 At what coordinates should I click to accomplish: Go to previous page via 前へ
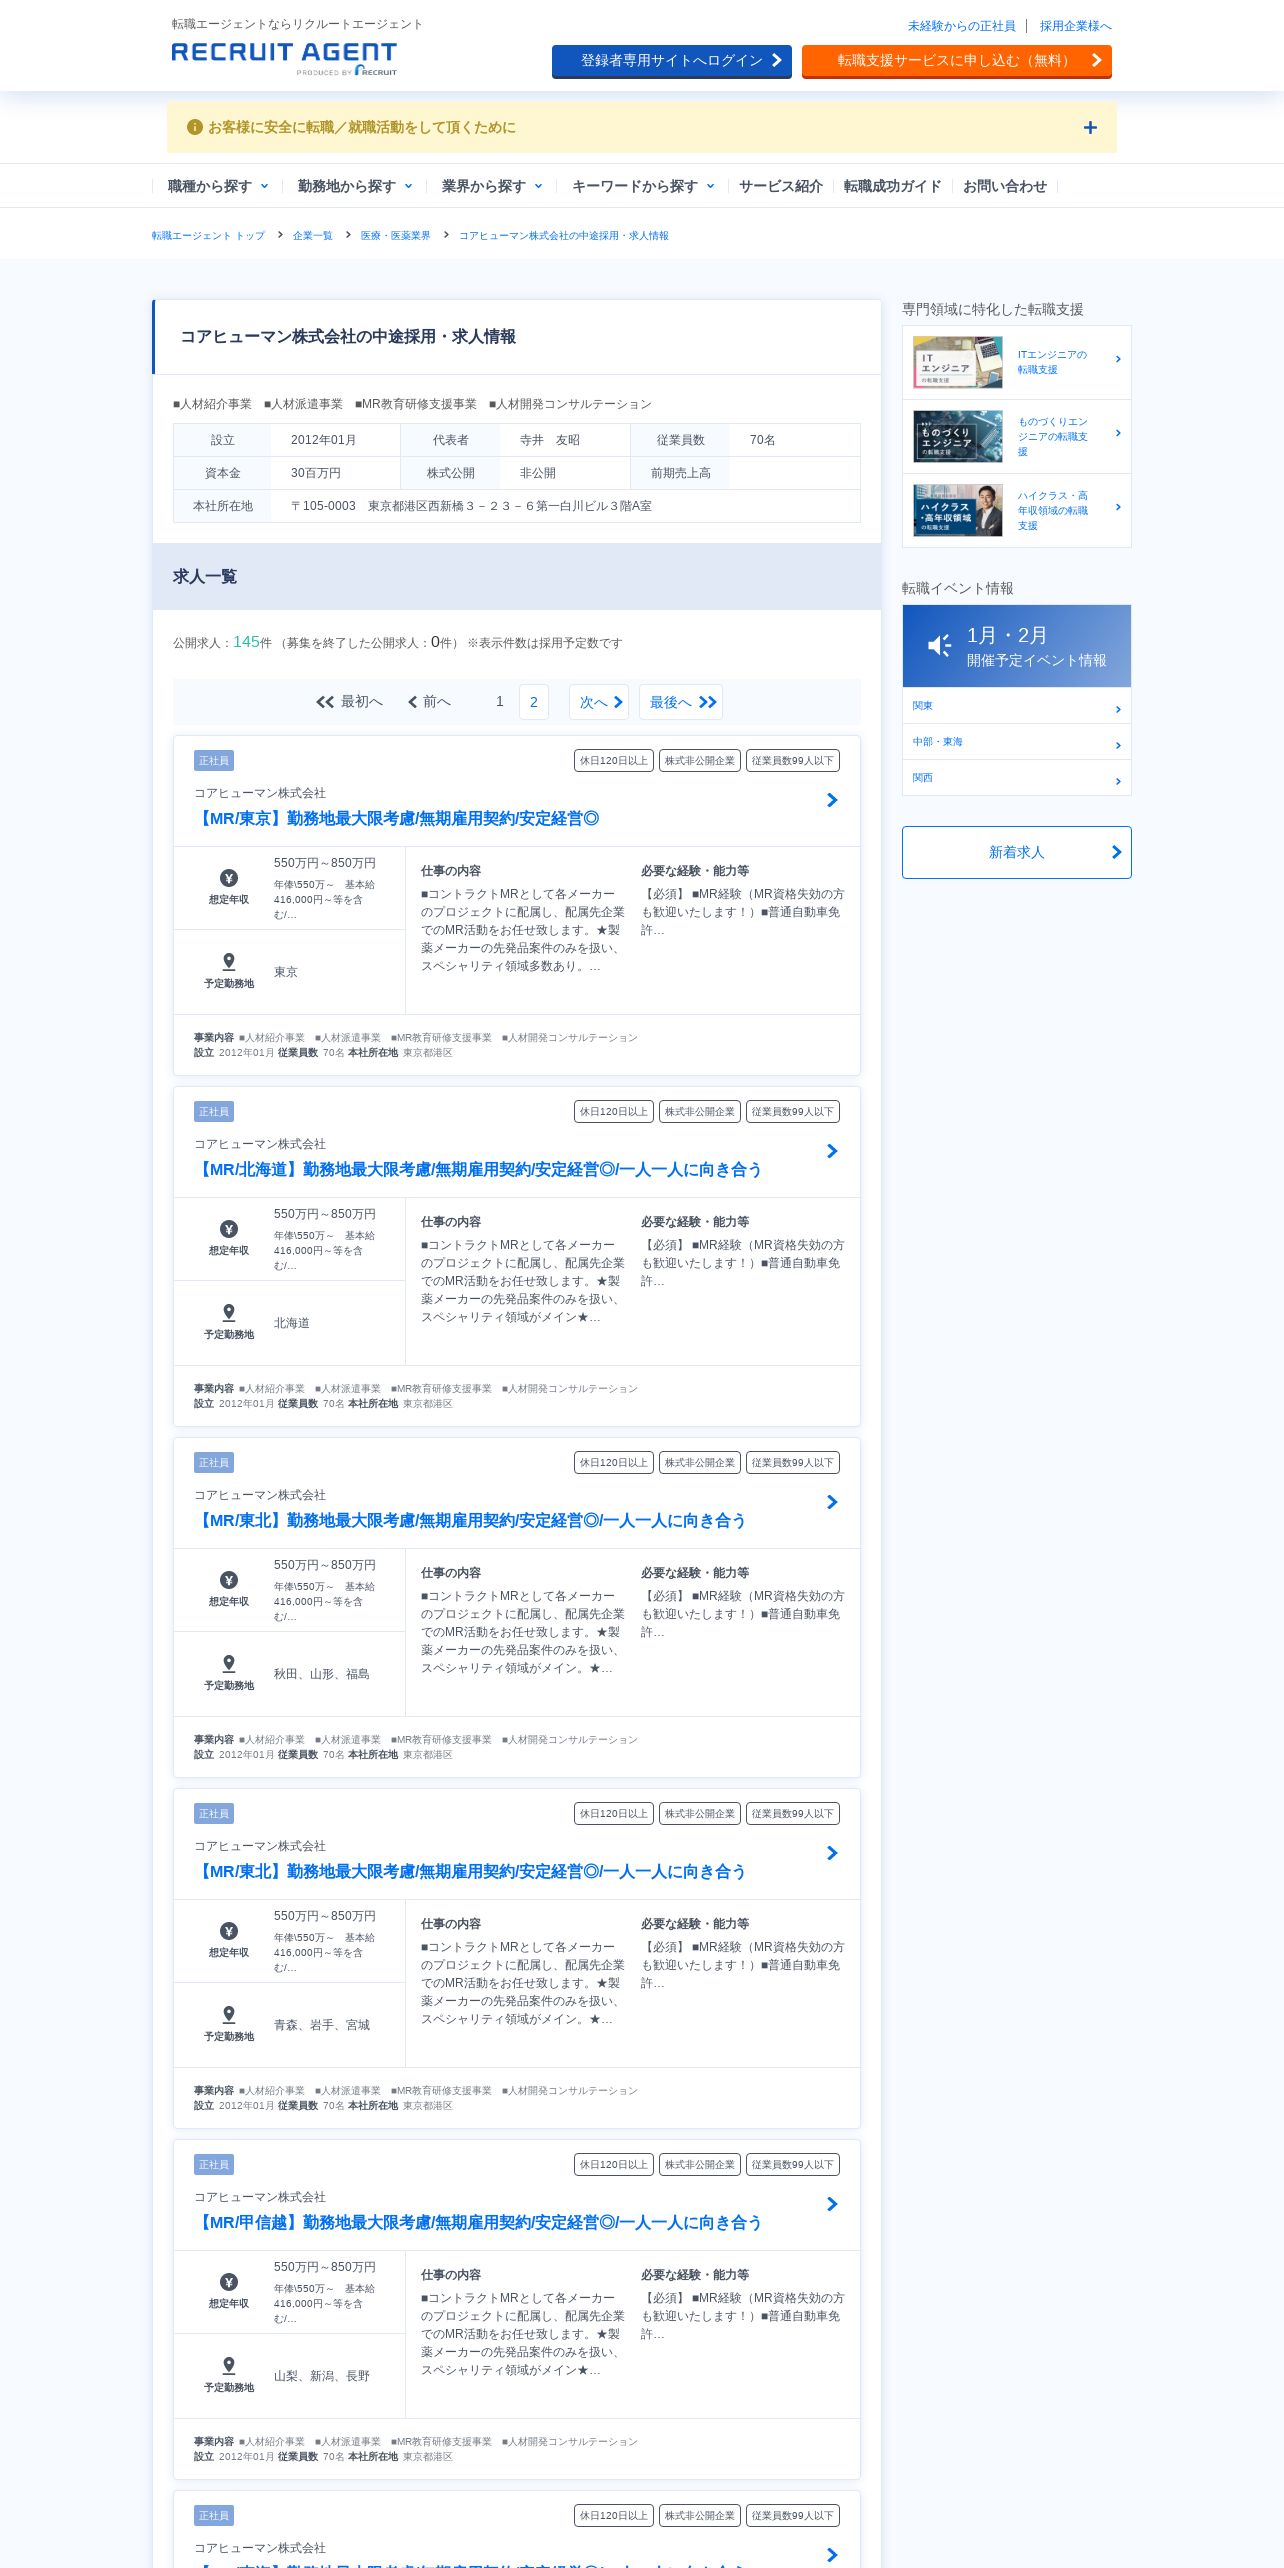(429, 702)
